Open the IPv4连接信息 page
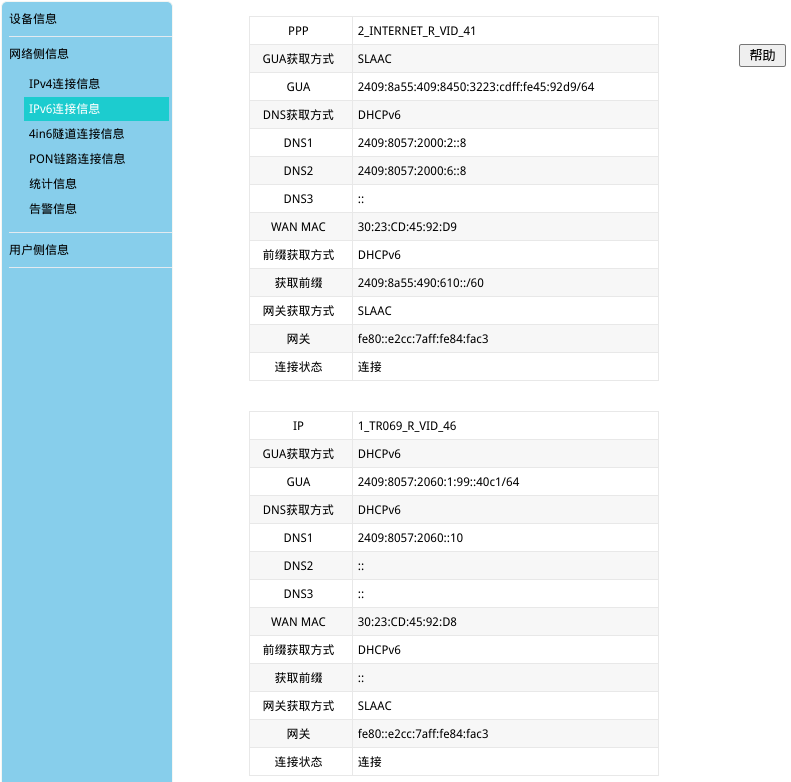The height and width of the screenshot is (782, 791). 64,84
